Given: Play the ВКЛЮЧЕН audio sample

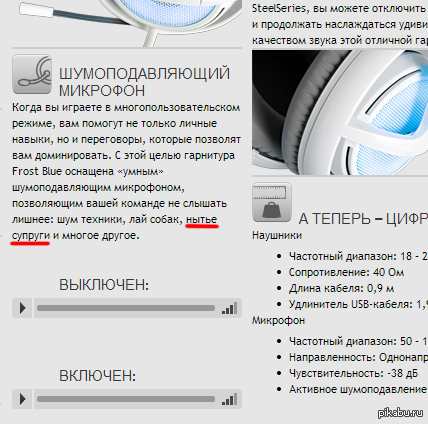Looking at the screenshot, I should [22, 399].
